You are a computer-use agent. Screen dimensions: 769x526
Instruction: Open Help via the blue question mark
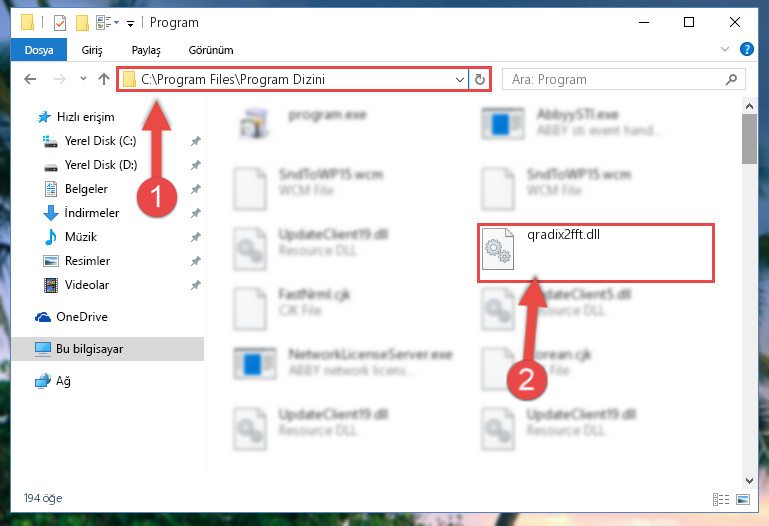tap(746, 49)
